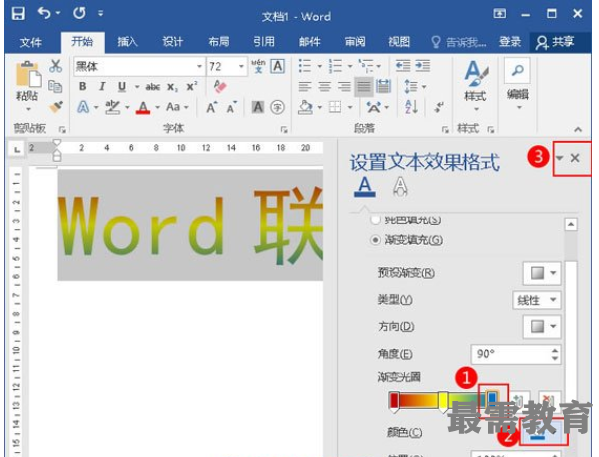Click the Cut scissors icon
599x457 pixels.
pyautogui.click(x=55, y=66)
